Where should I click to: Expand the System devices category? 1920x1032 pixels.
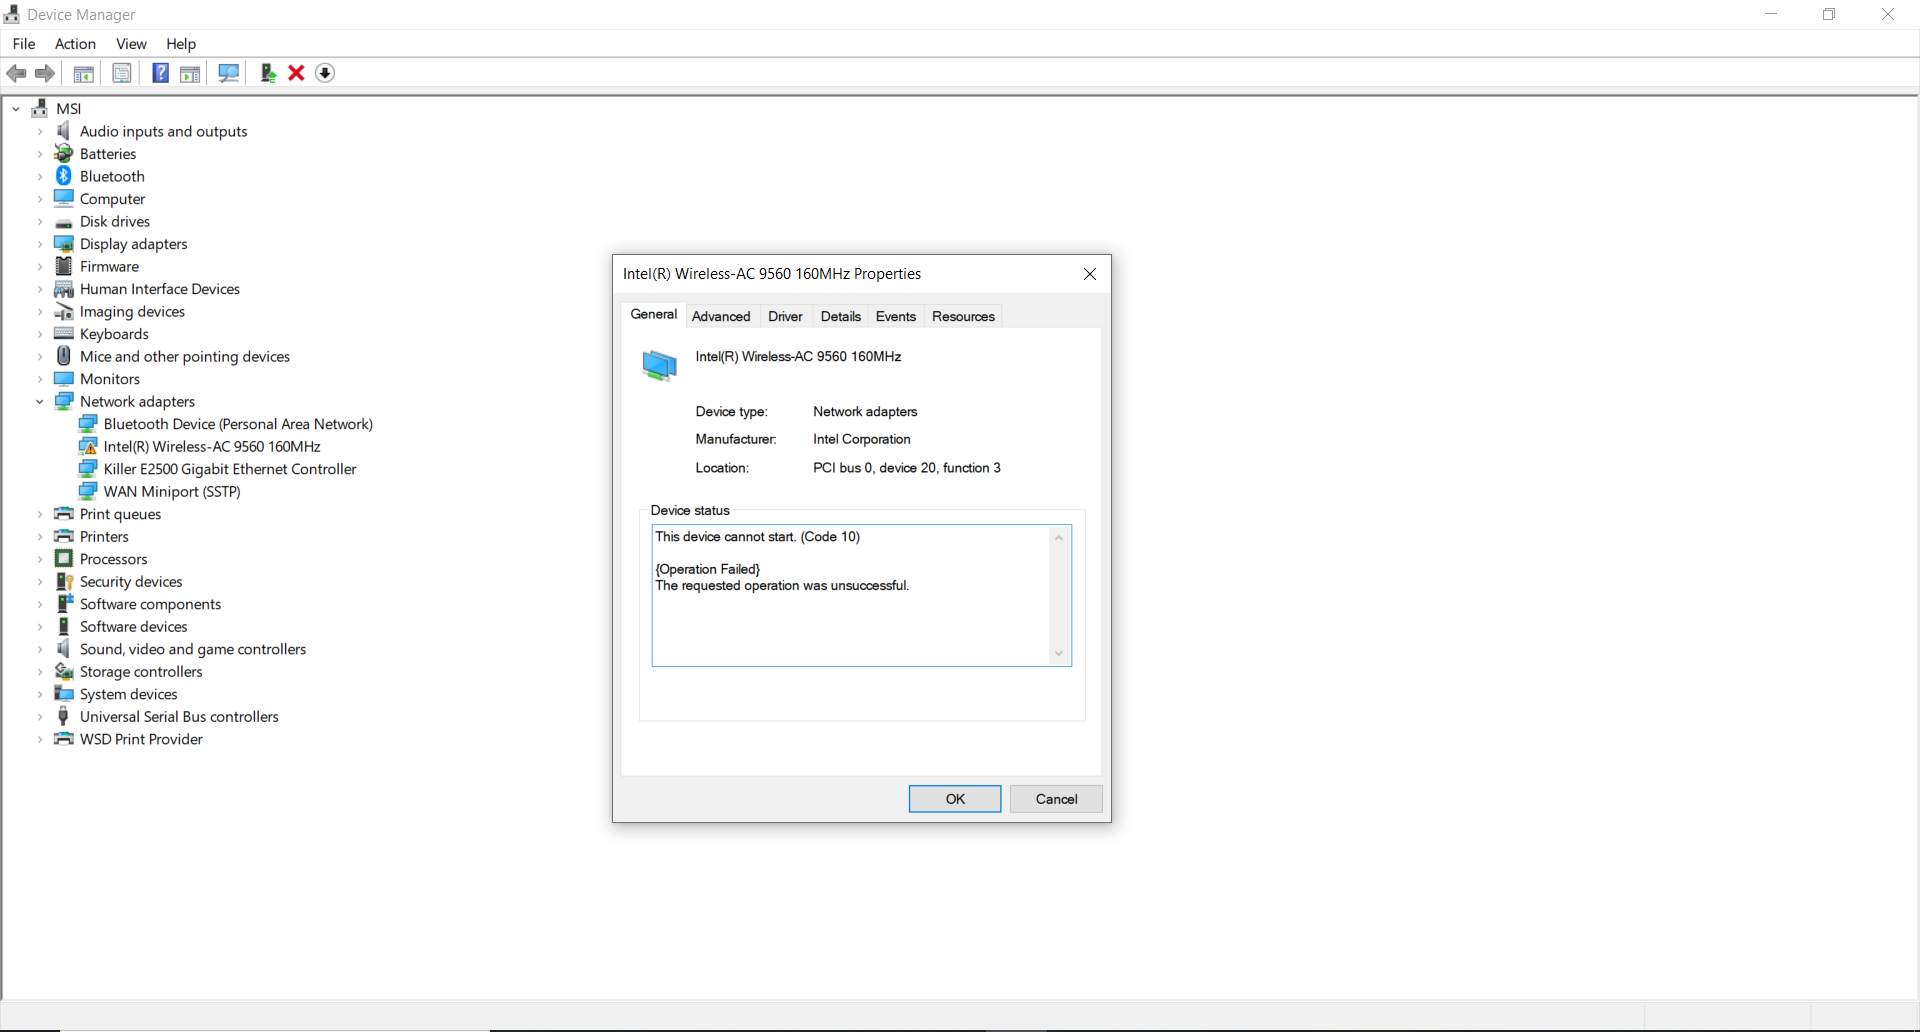click(x=40, y=694)
